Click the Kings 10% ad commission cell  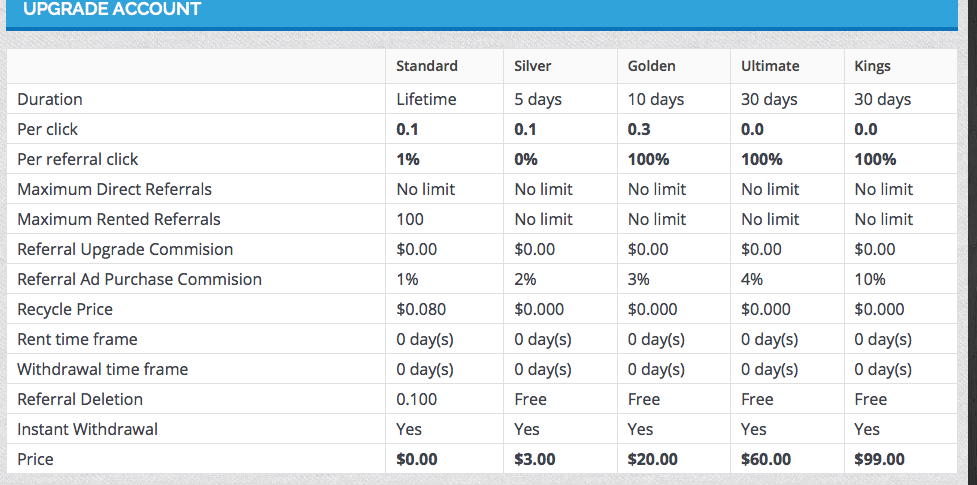[870, 279]
